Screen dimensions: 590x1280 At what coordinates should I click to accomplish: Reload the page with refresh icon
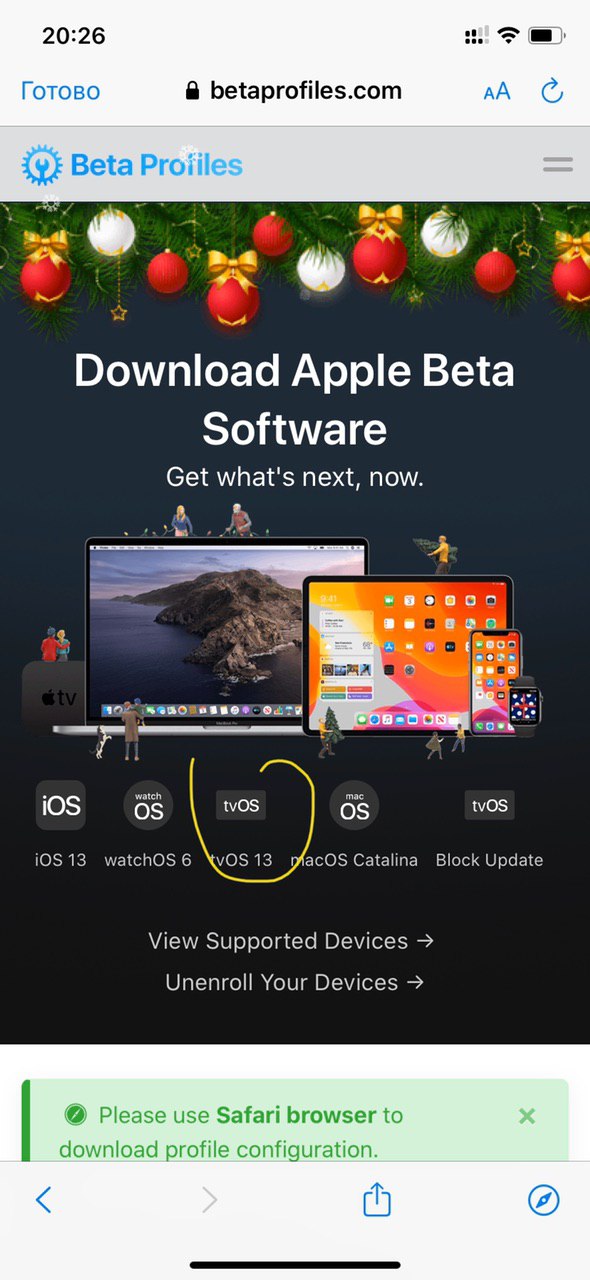click(552, 91)
